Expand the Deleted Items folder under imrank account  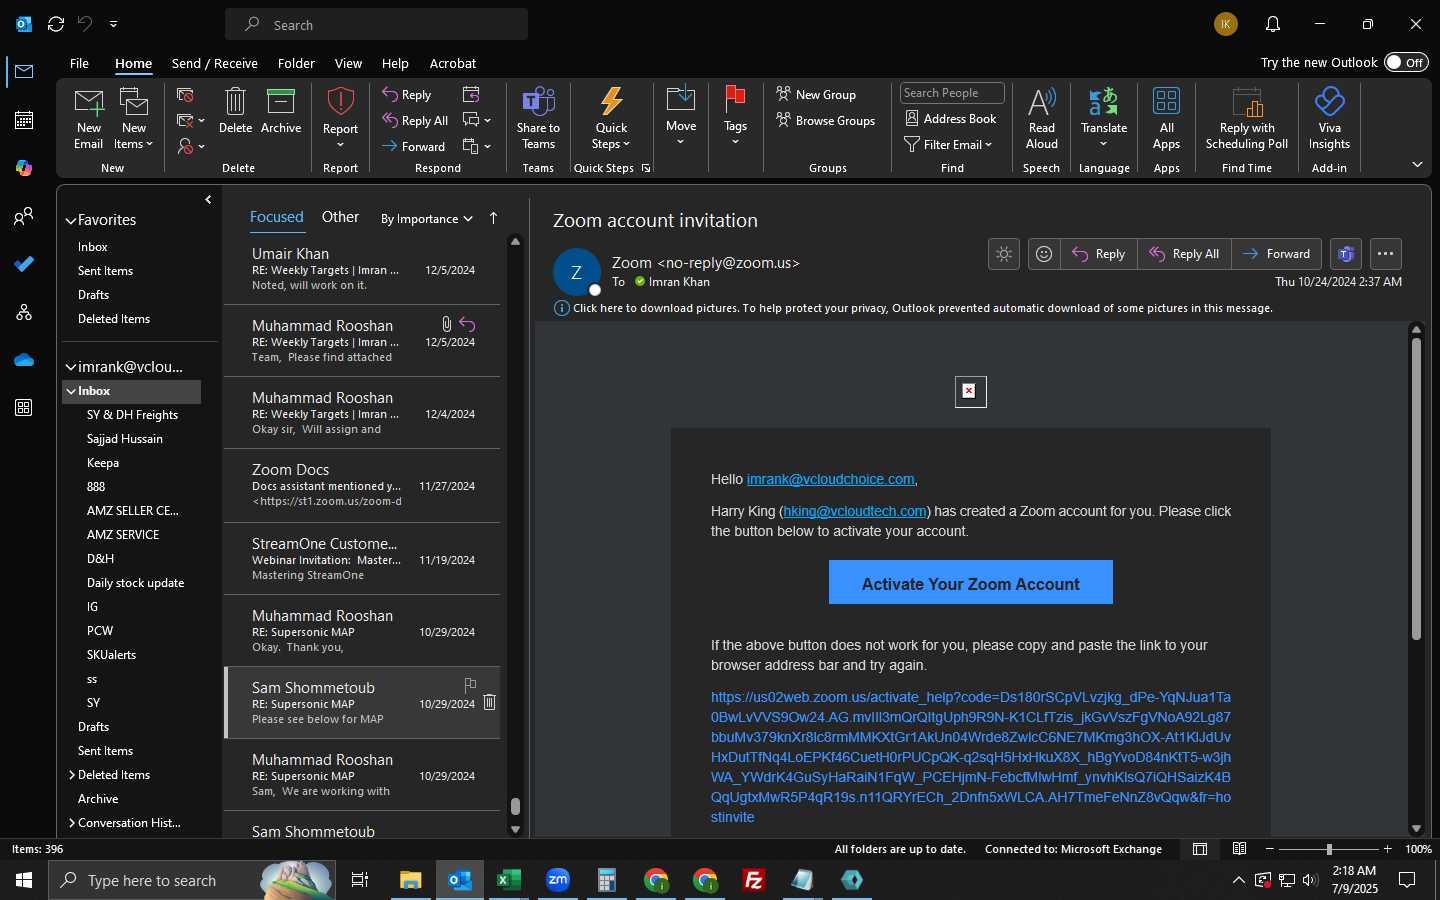[x=72, y=775]
